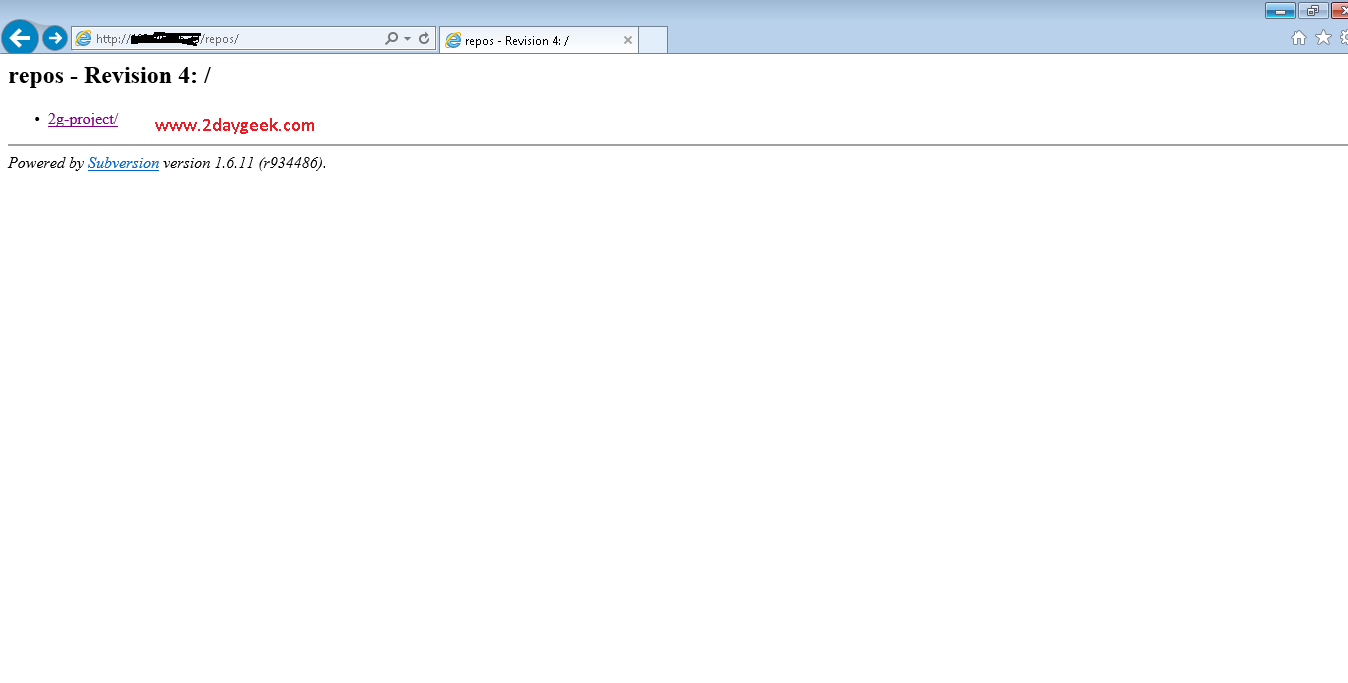Image resolution: width=1348 pixels, height=683 pixels.
Task: Go back with the blue back arrow
Action: (x=20, y=38)
